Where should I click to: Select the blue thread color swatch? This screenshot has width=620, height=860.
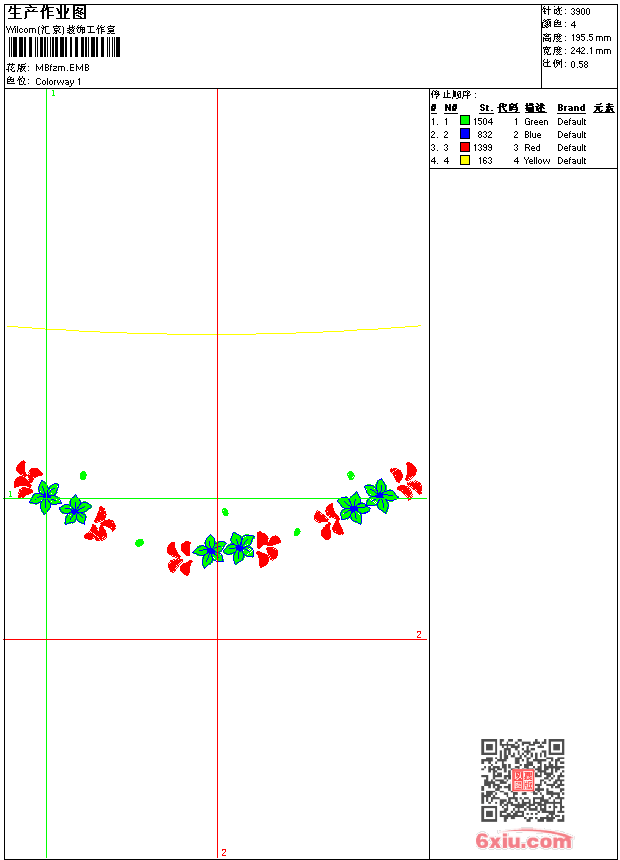pyautogui.click(x=465, y=134)
